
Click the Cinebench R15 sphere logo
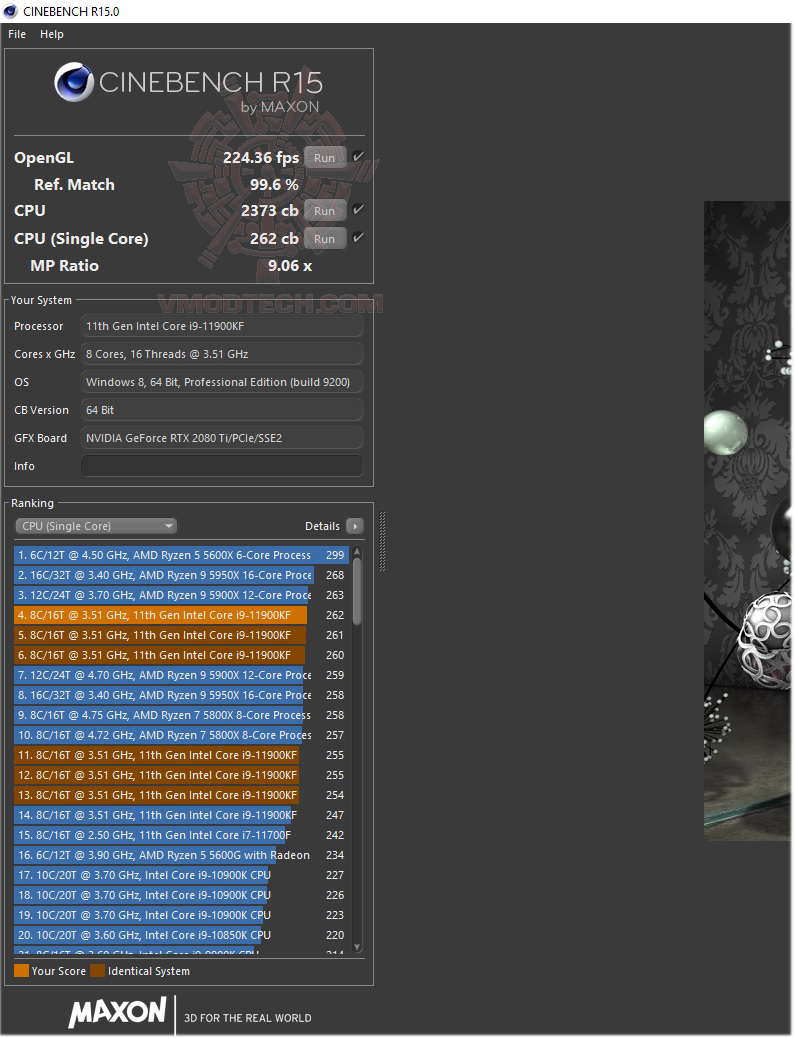coord(74,82)
